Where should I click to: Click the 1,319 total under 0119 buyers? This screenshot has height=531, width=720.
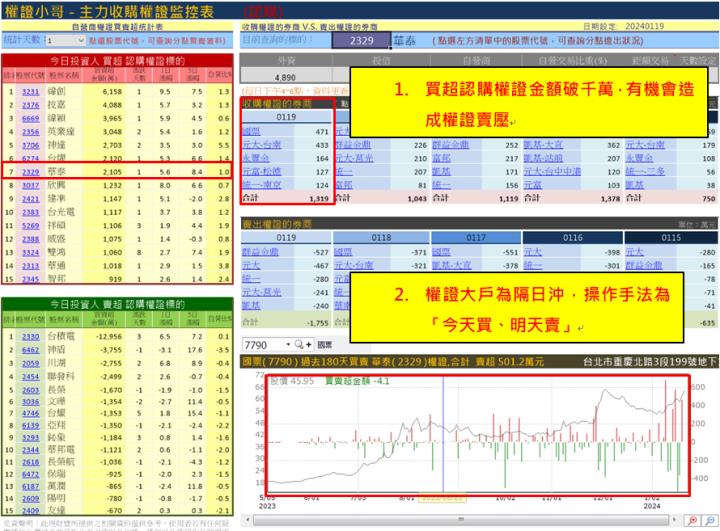coord(319,198)
